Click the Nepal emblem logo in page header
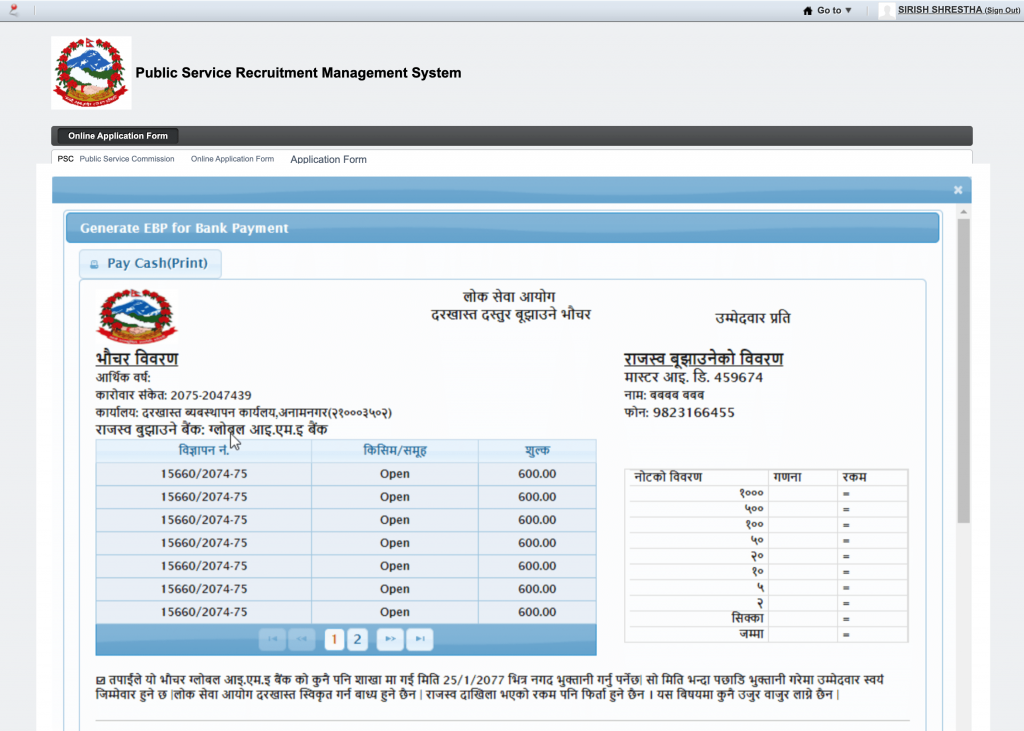Viewport: 1024px width, 731px height. coord(91,73)
